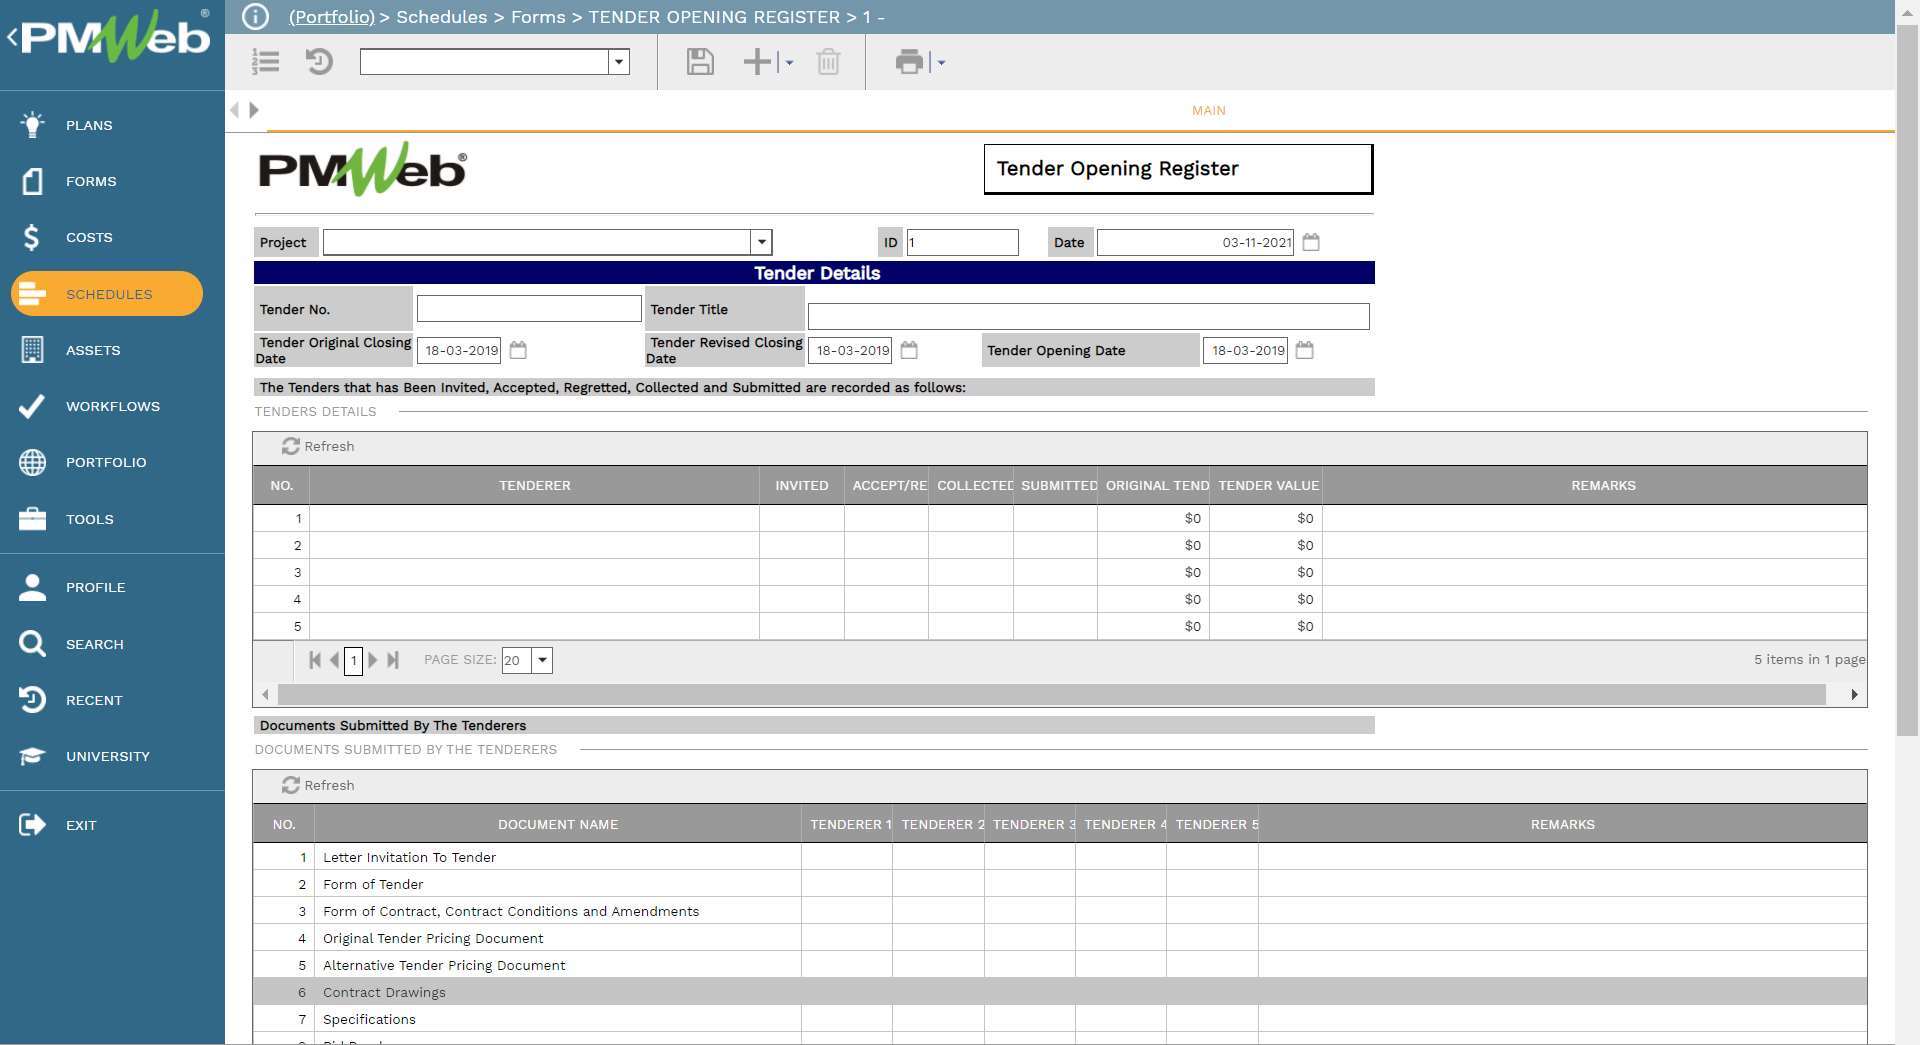Click the Exit sidebar icon

(32, 825)
